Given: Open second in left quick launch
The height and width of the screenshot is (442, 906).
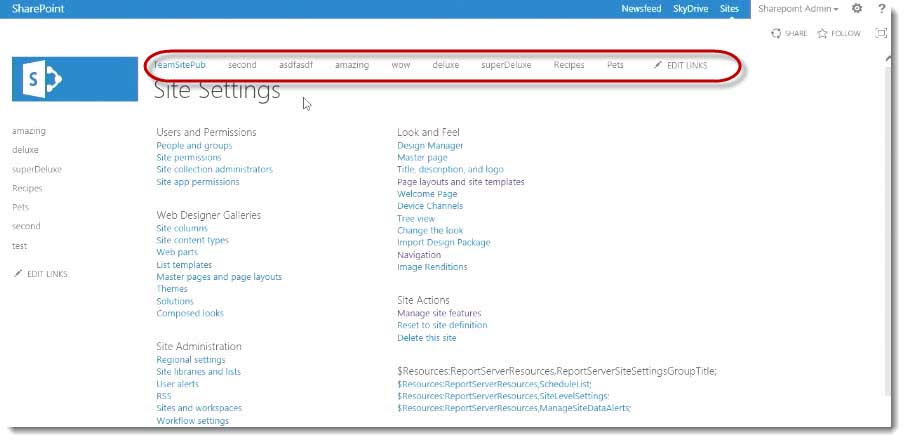Looking at the screenshot, I should pyautogui.click(x=26, y=226).
